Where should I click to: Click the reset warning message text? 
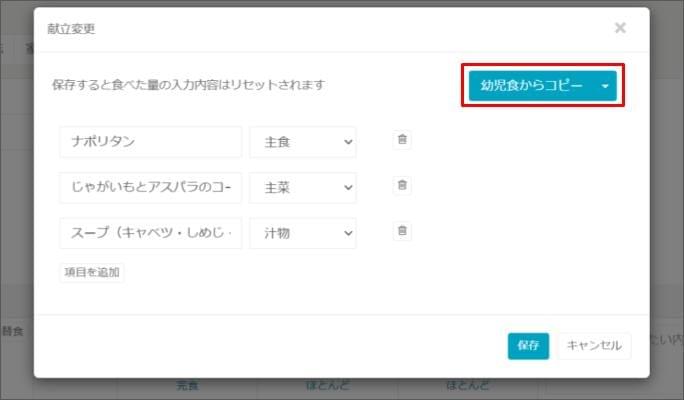[x=188, y=86]
